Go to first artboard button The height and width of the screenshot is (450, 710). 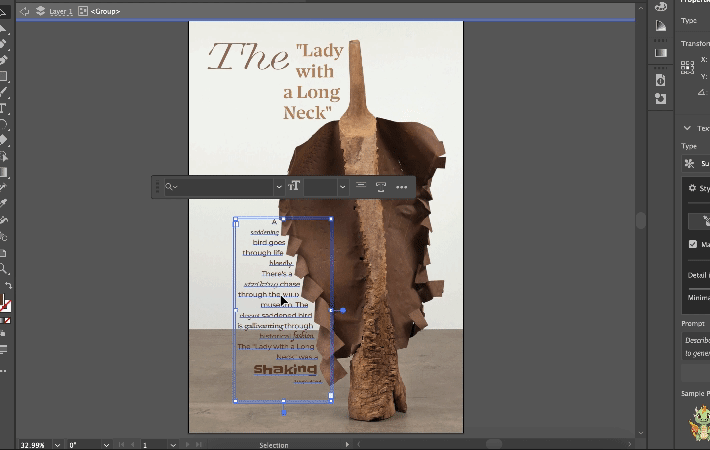[x=121, y=445]
